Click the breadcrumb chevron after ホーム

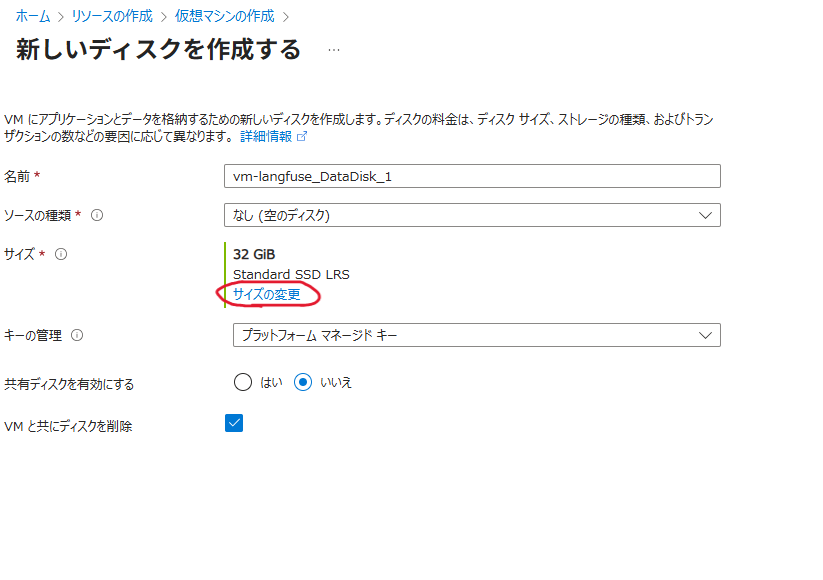click(x=62, y=15)
